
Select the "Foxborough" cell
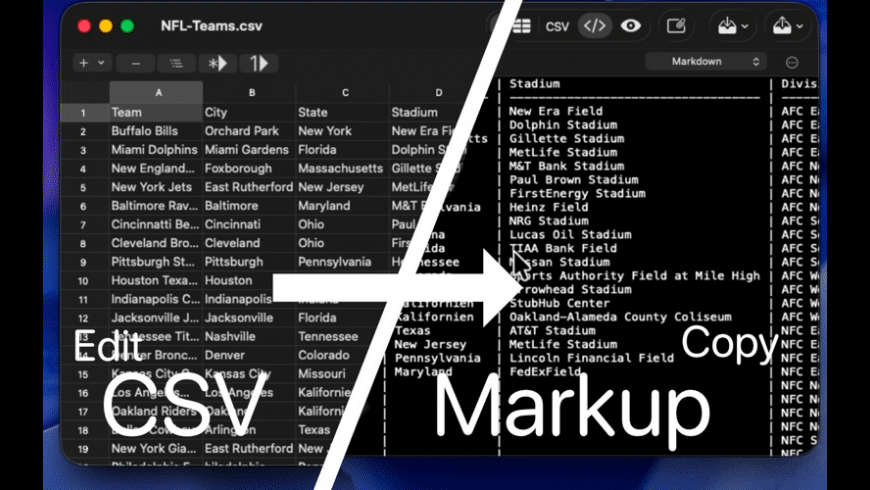[249, 169]
